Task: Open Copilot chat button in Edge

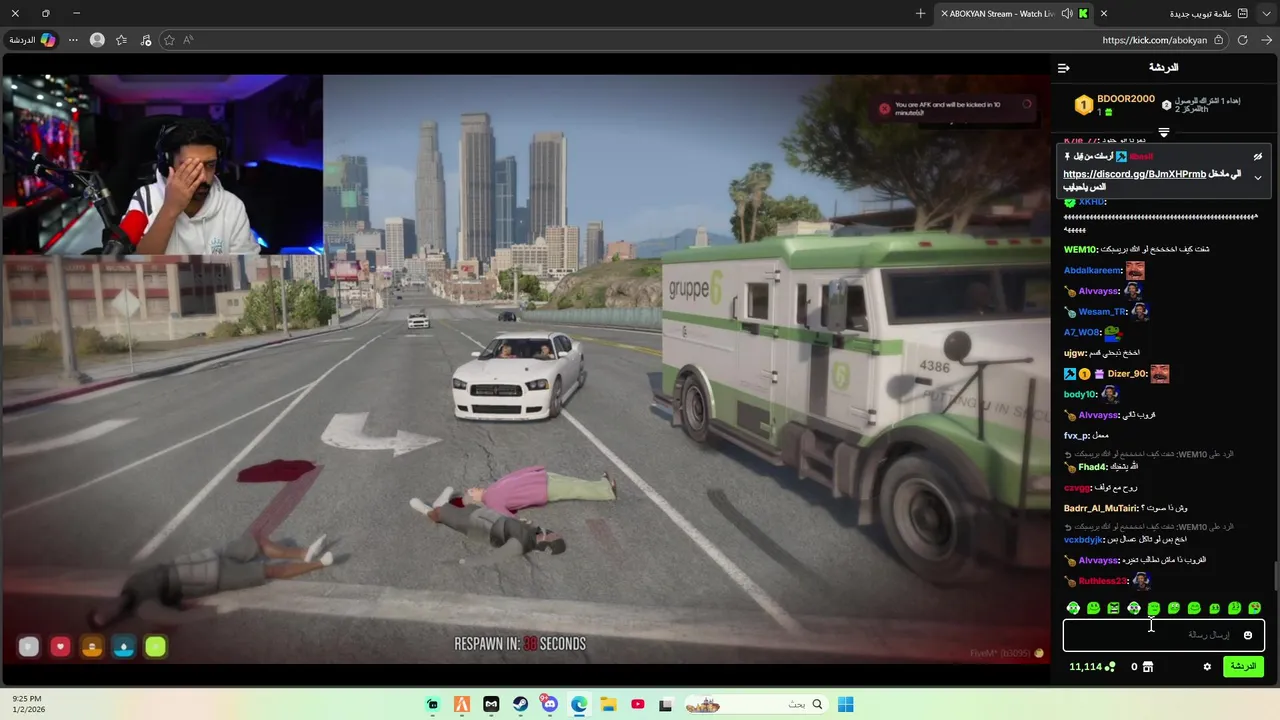Action: (x=32, y=40)
